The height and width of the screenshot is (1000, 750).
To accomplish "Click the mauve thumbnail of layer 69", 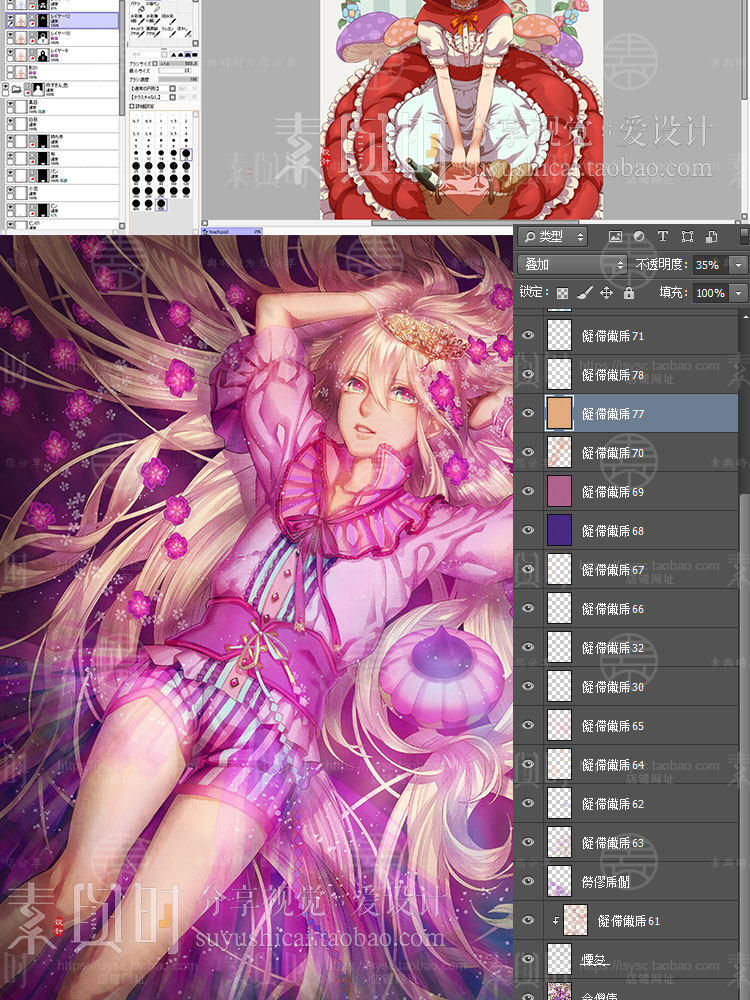I will 559,491.
